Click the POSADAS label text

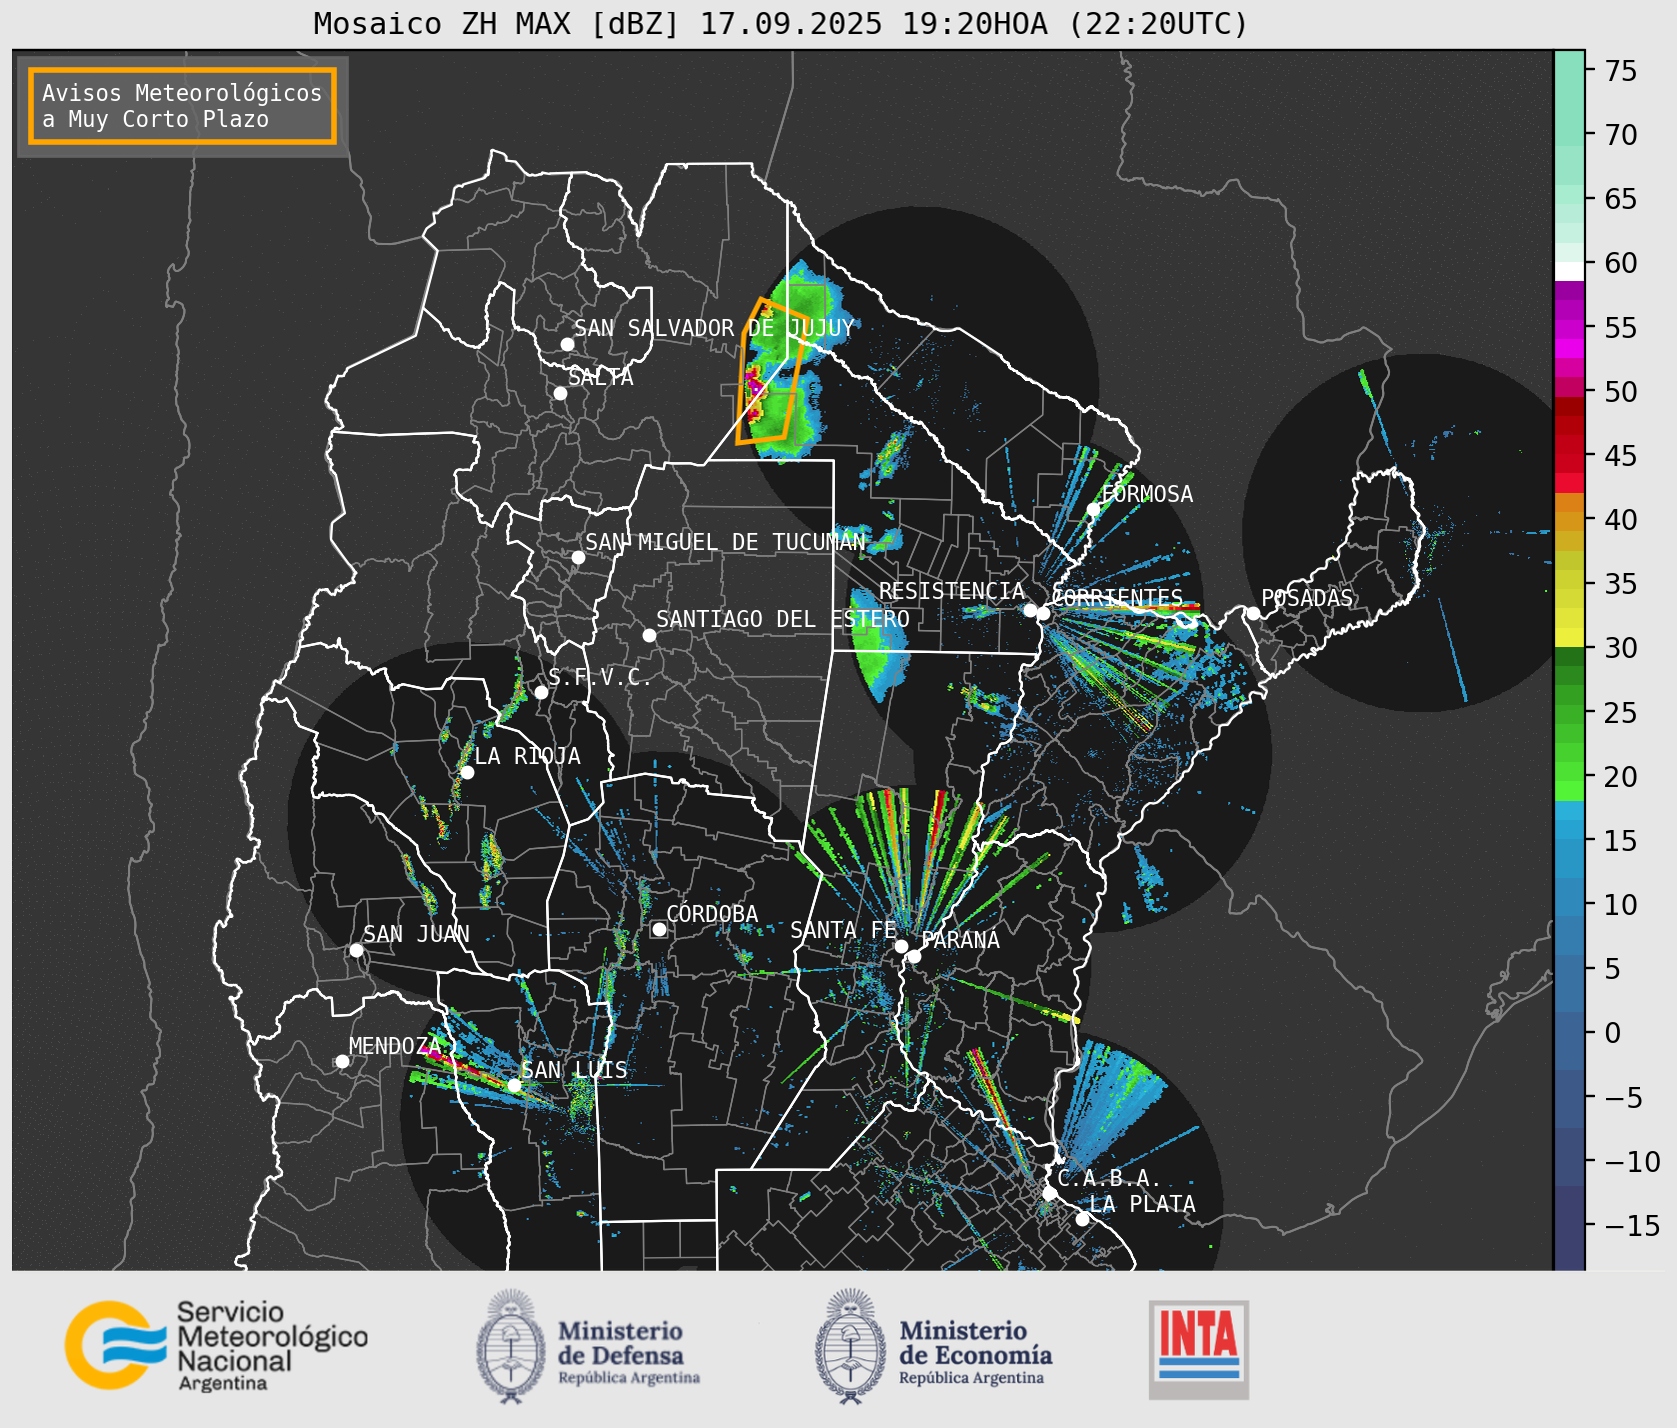coord(1306,598)
